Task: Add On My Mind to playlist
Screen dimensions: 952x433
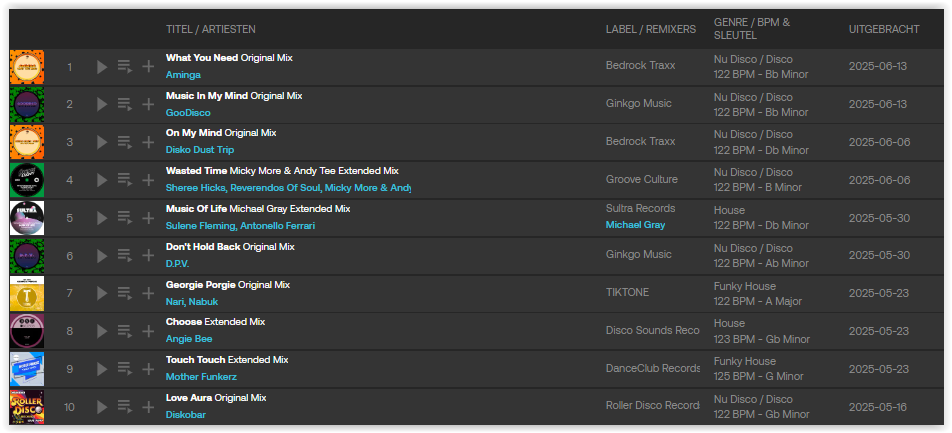Action: 148,142
